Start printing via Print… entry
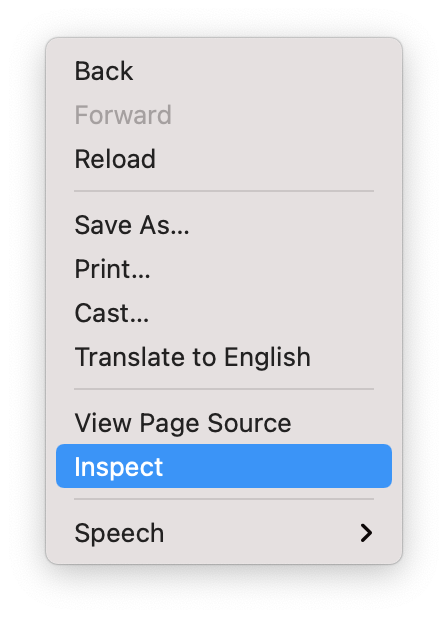This screenshot has width=448, height=618. (224, 269)
